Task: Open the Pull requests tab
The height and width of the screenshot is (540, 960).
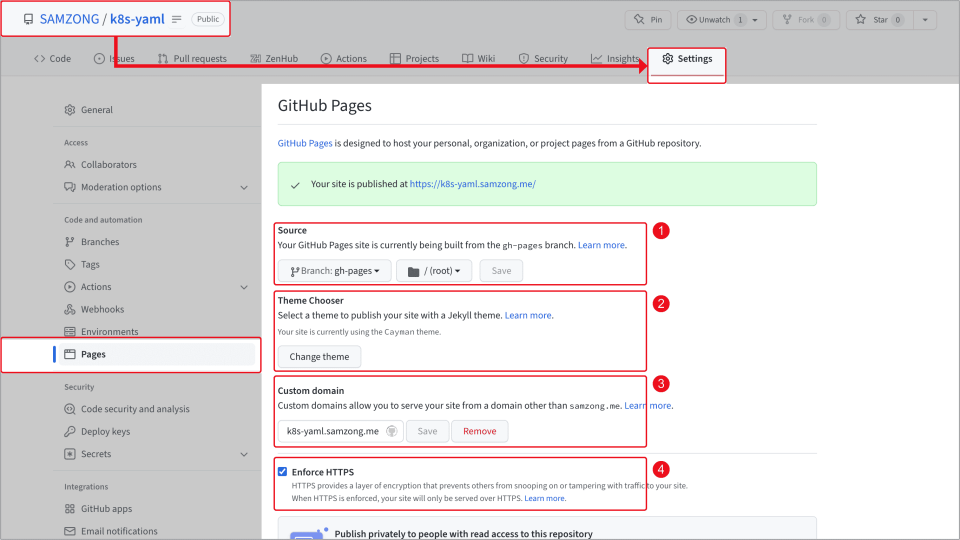Action: pyautogui.click(x=192, y=59)
